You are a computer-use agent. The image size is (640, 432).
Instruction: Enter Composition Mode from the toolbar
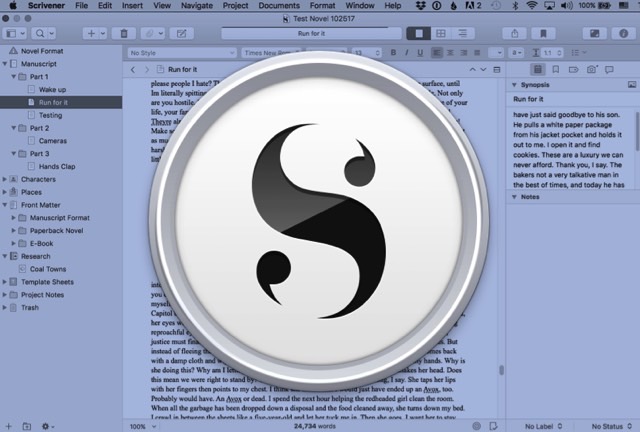pyautogui.click(x=595, y=33)
